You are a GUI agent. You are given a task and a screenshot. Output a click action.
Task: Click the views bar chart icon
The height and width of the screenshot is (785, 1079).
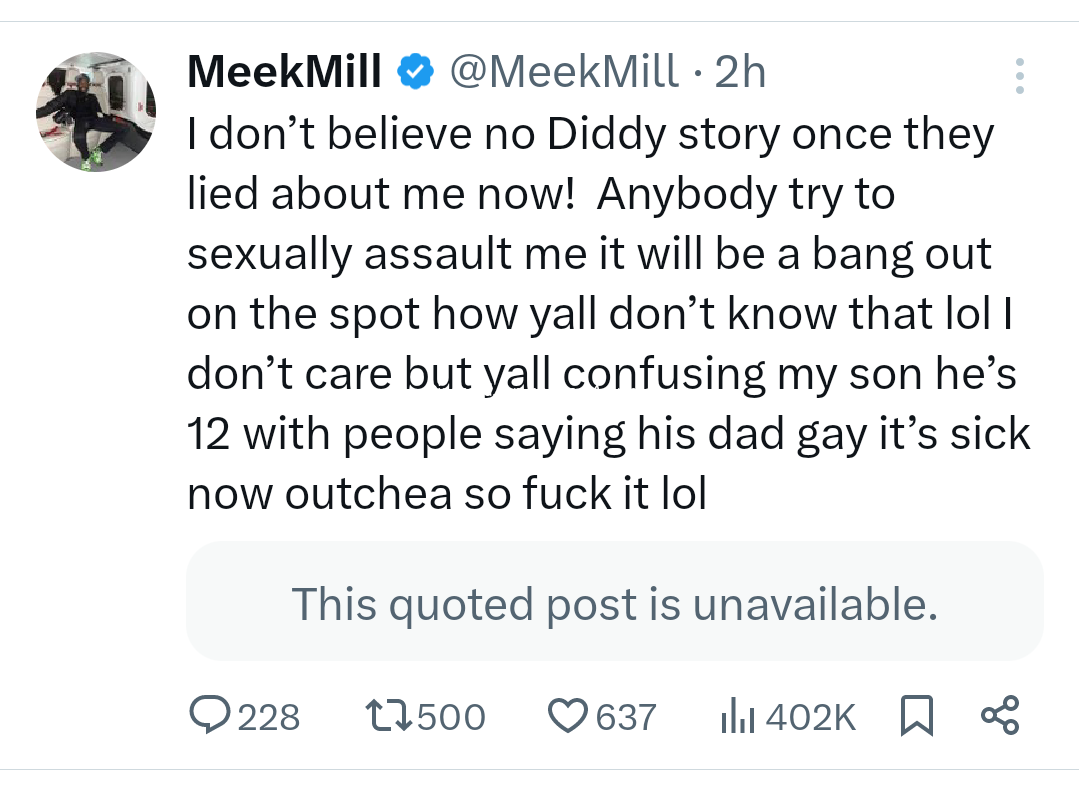[736, 716]
